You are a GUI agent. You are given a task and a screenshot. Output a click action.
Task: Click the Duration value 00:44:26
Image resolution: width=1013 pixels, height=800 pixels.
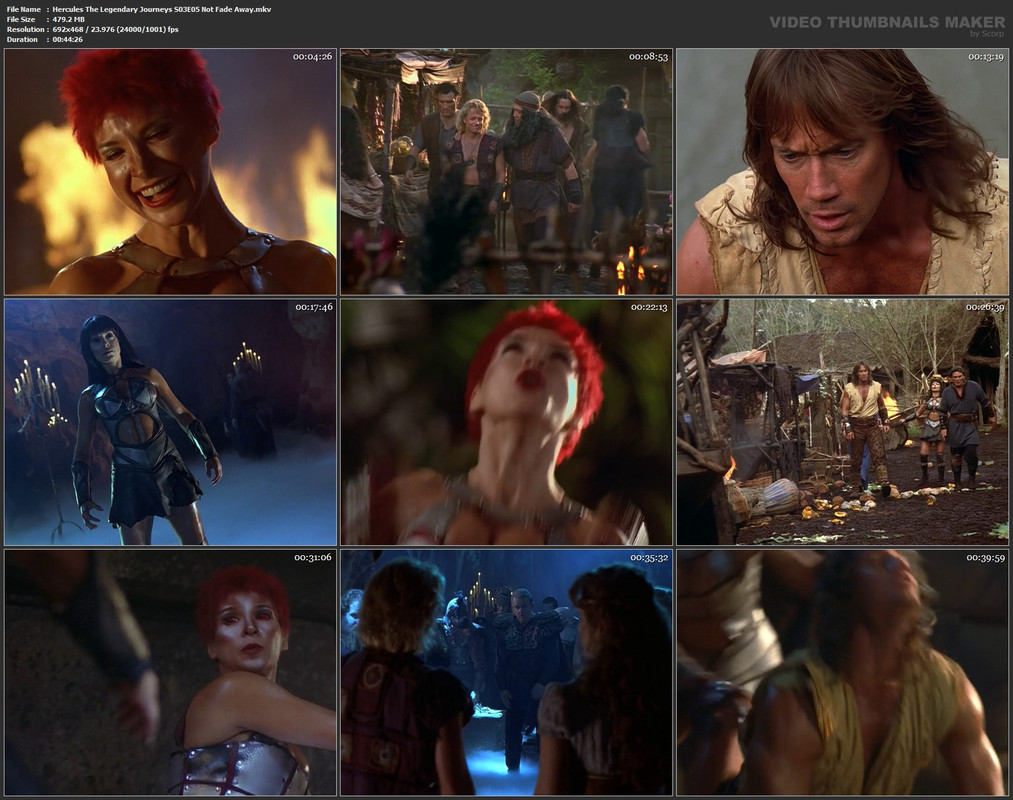click(x=67, y=39)
